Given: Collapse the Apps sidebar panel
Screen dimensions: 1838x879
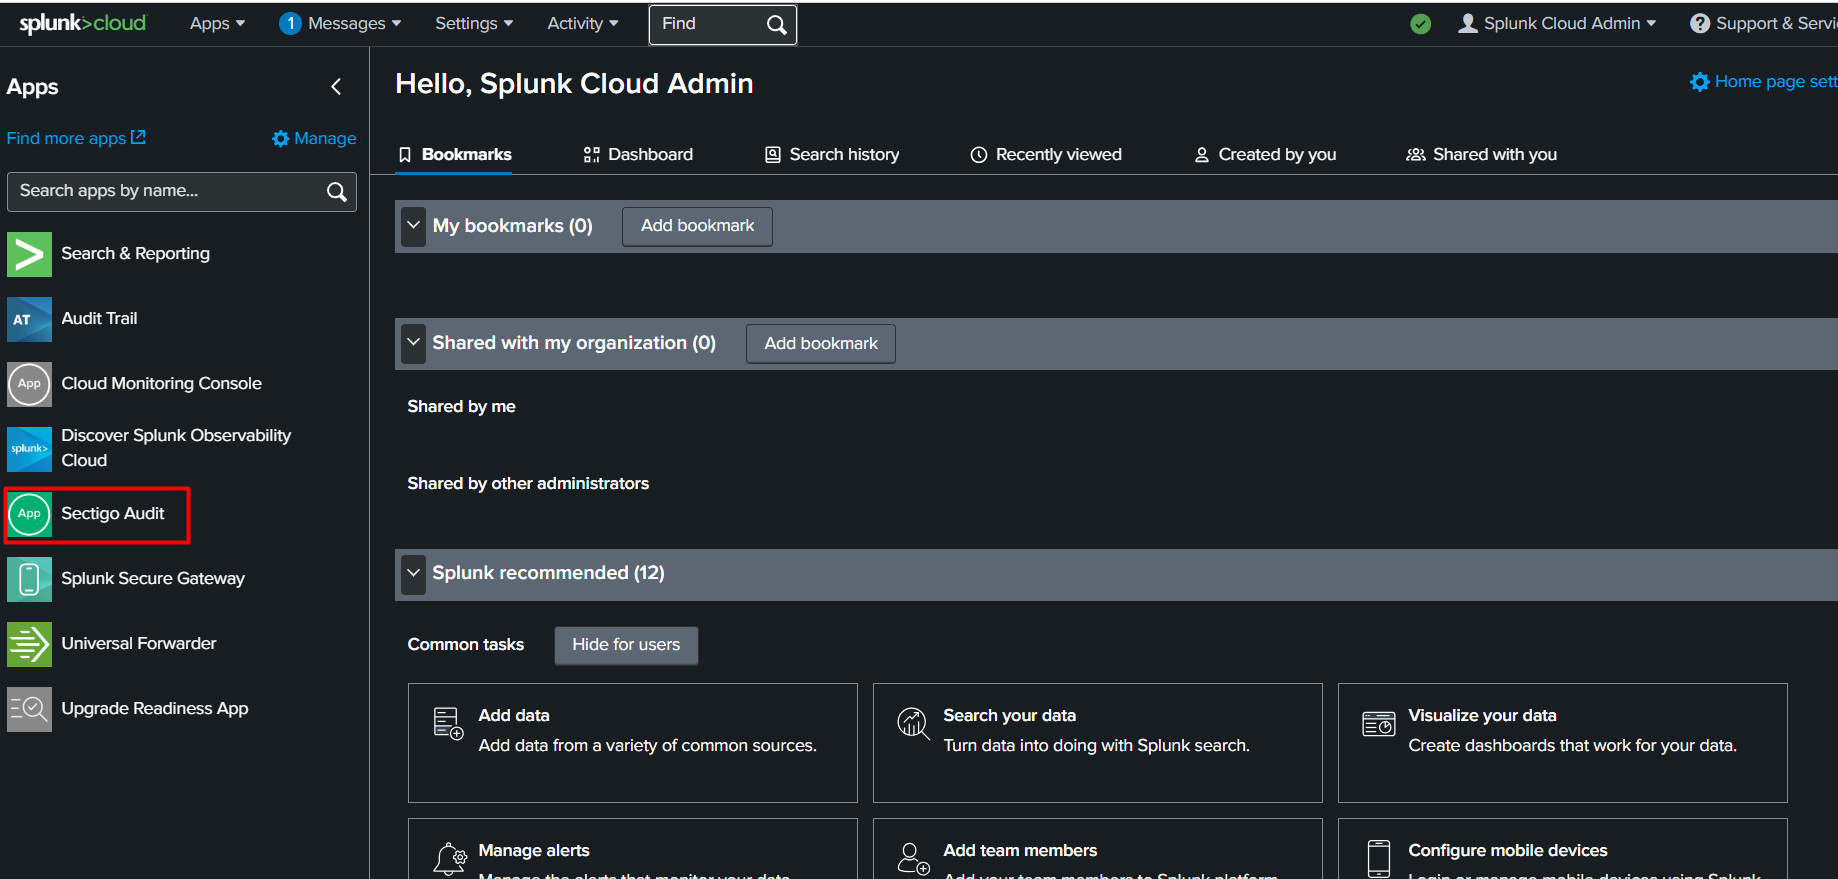Looking at the screenshot, I should pos(336,87).
